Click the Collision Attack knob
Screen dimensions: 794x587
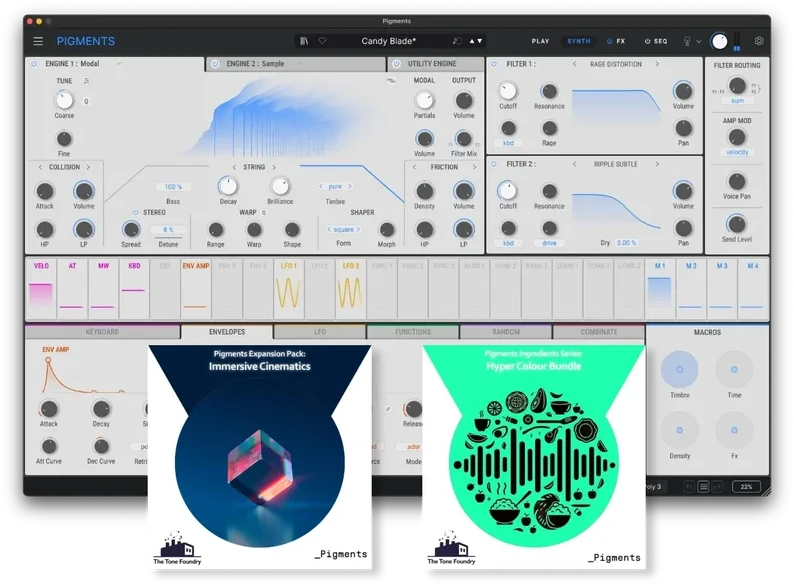click(45, 191)
